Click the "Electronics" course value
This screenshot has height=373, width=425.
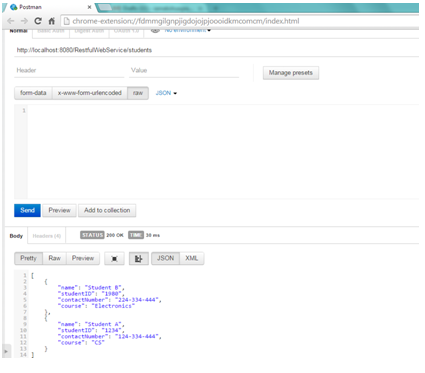pyautogui.click(x=113, y=306)
